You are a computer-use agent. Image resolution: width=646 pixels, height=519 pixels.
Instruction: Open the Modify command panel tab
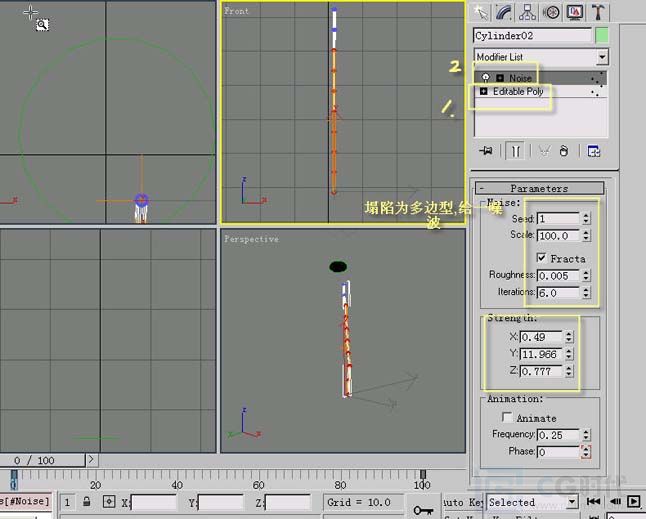(504, 12)
